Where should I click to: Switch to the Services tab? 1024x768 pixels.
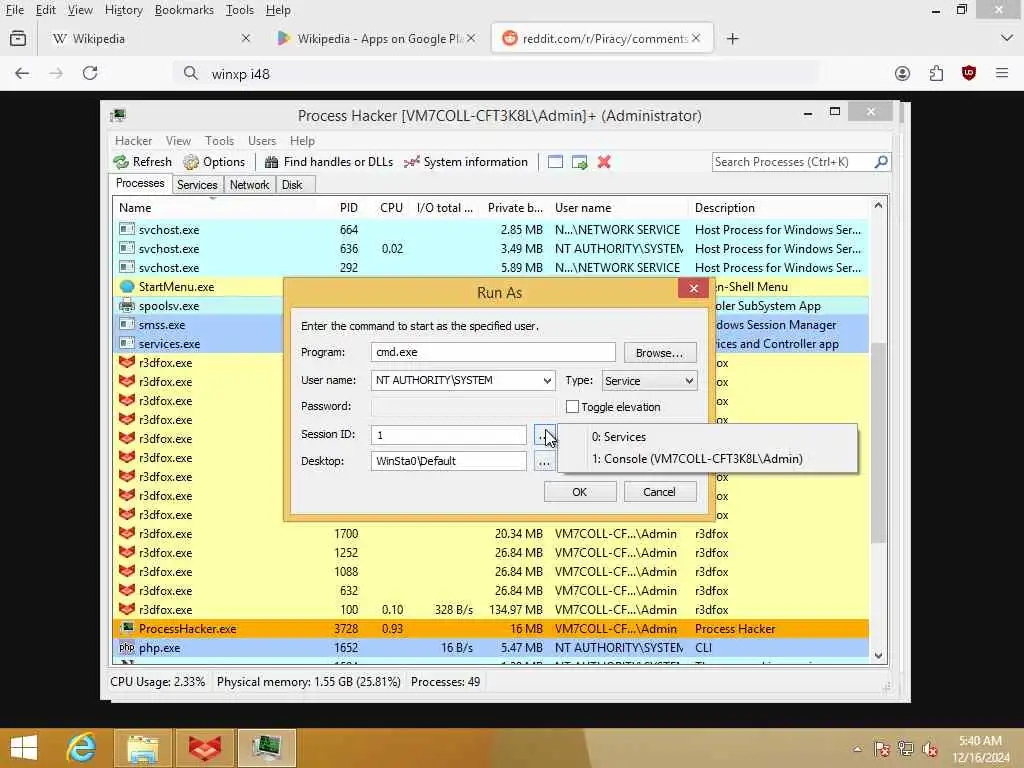[x=197, y=185]
